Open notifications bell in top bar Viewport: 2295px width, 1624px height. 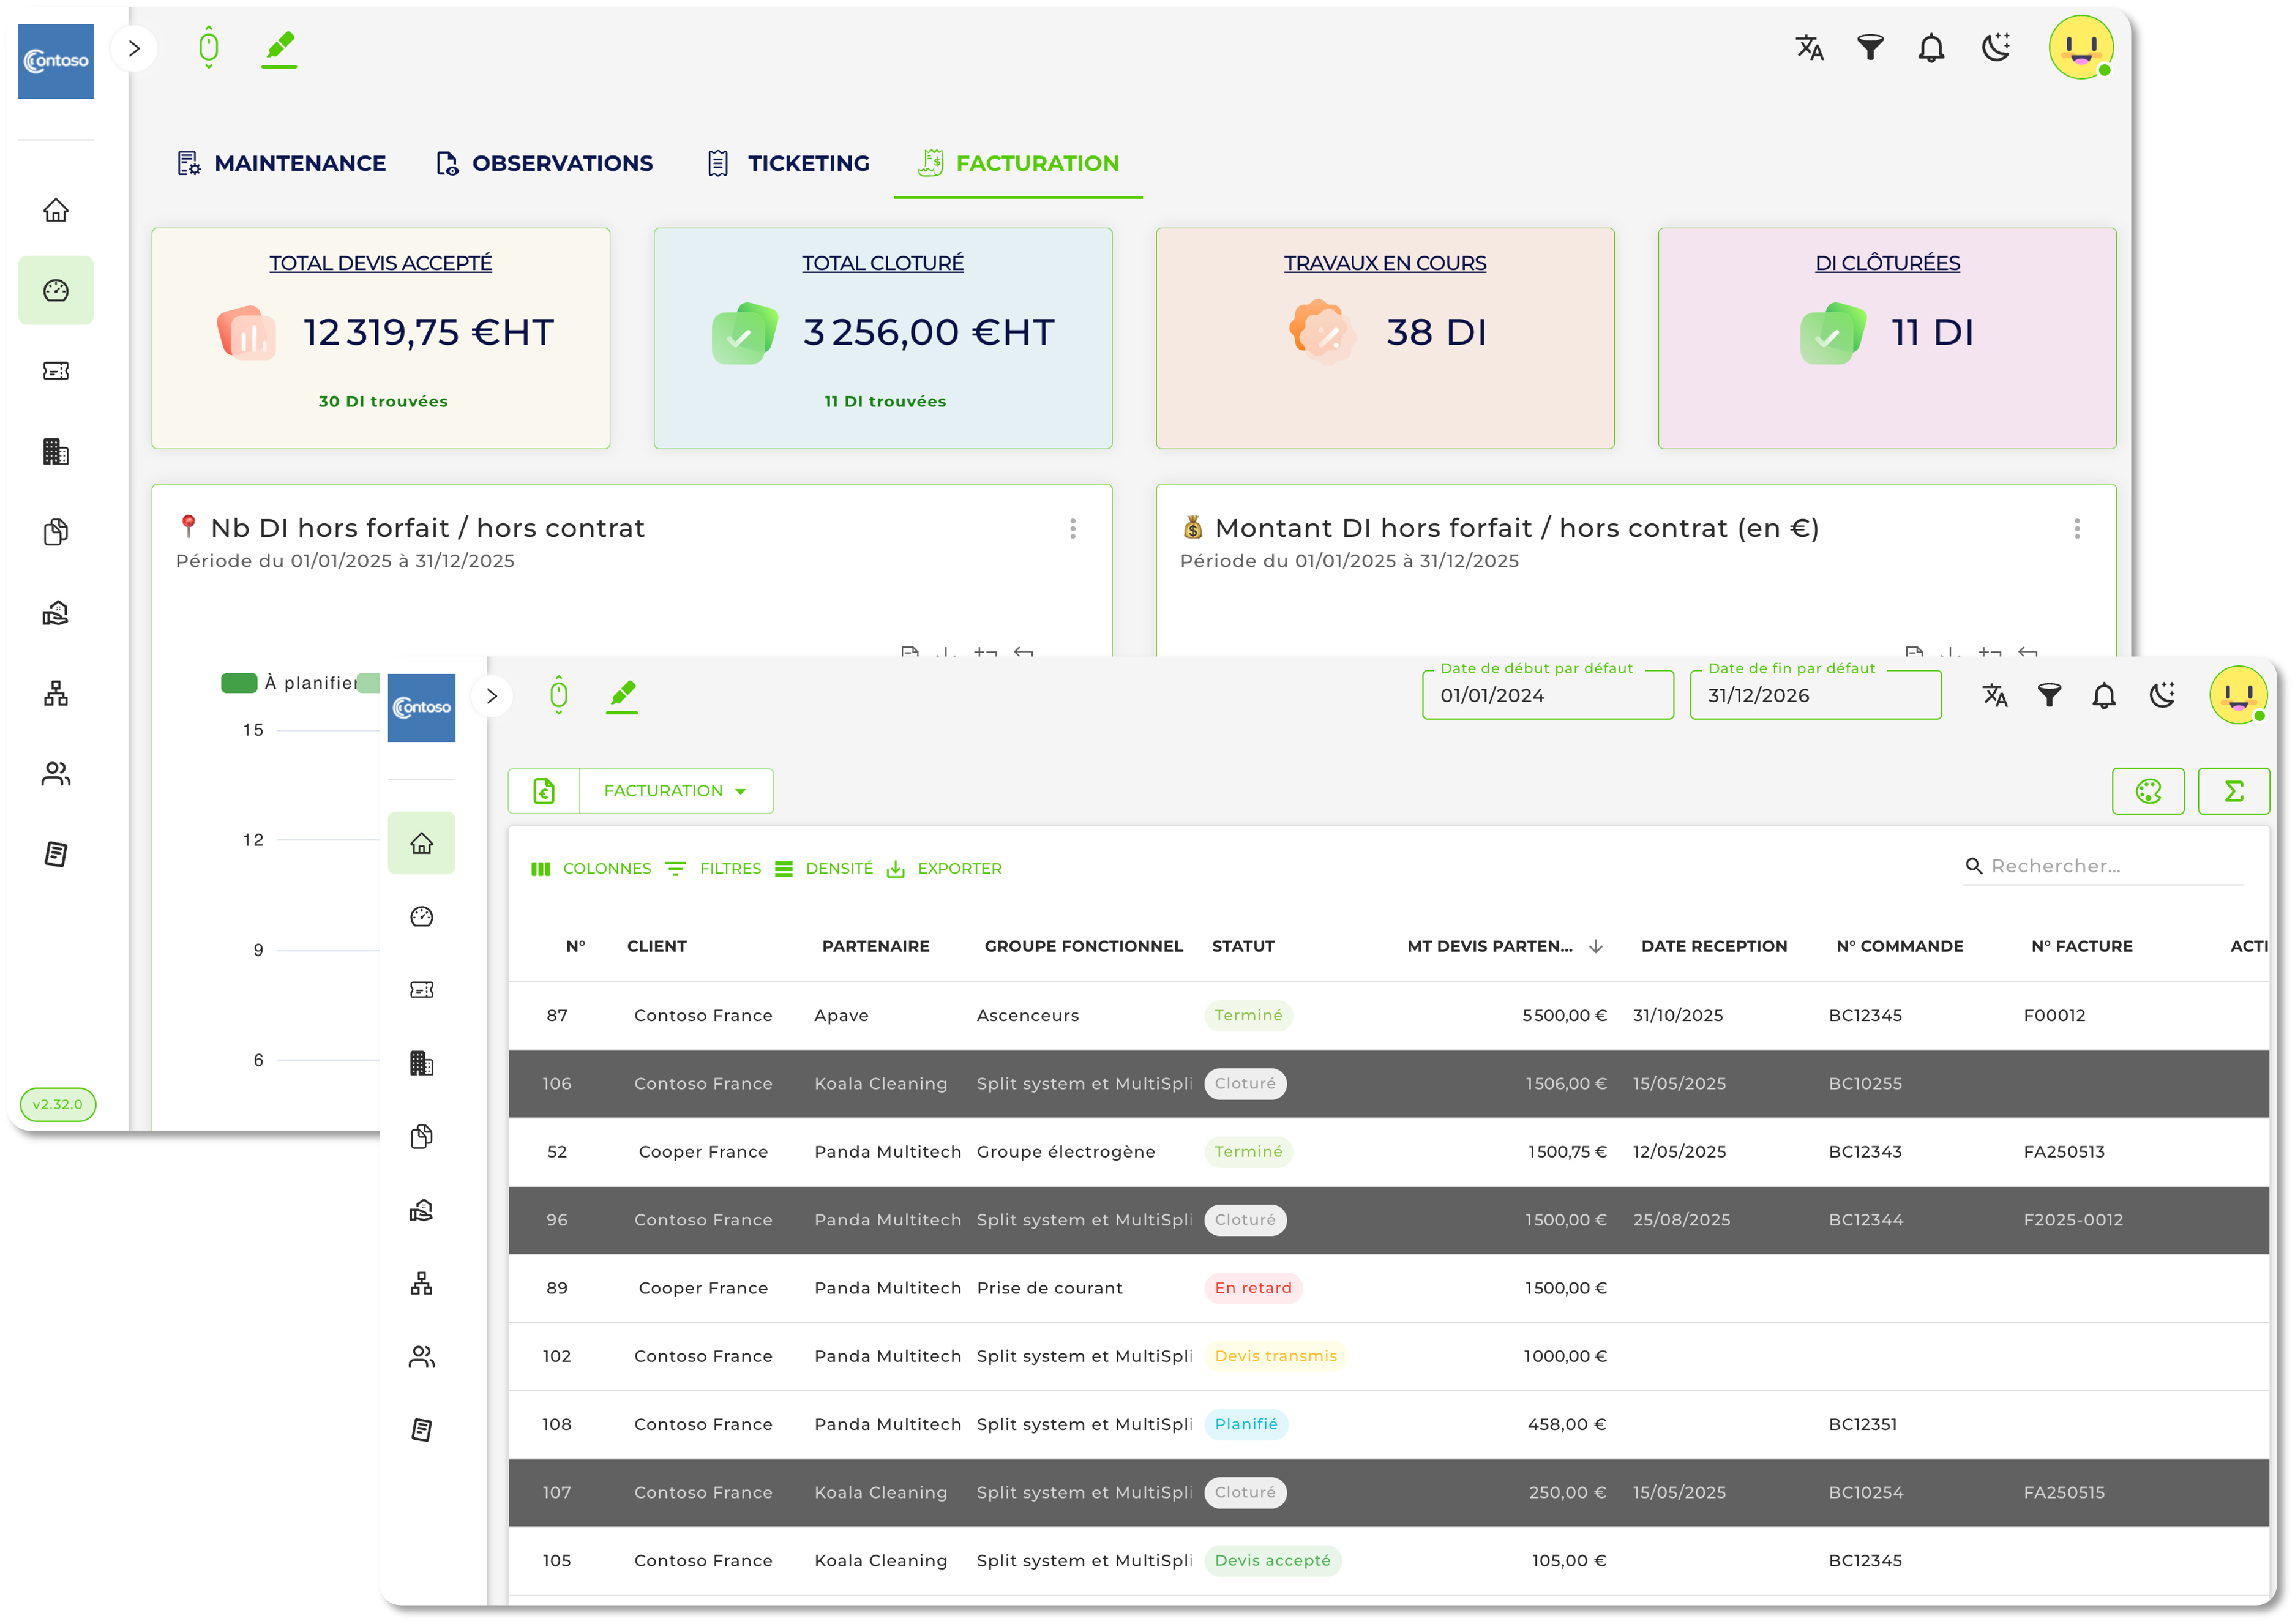click(x=1931, y=47)
